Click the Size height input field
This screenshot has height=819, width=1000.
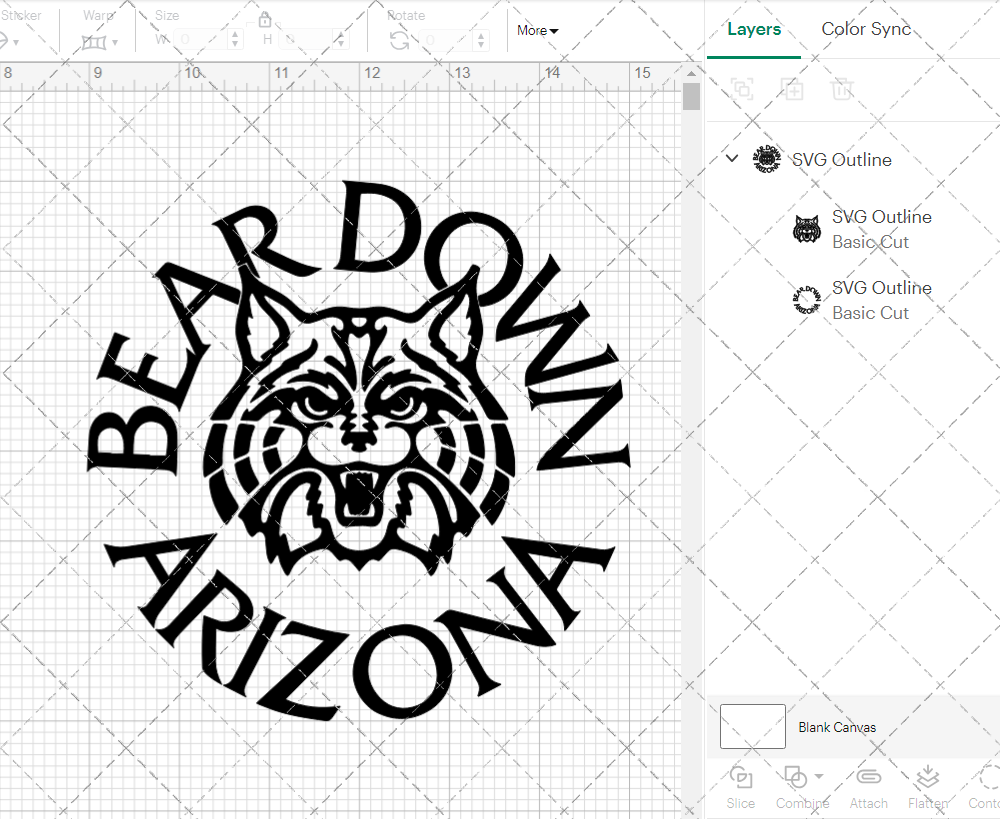(x=307, y=40)
